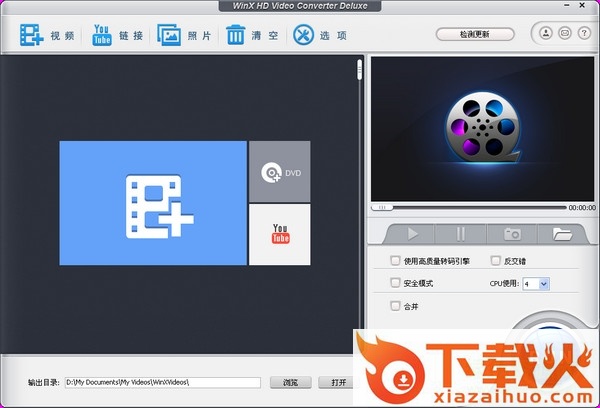Click the trash can clear-list icon
Image resolution: width=600 pixels, height=408 pixels.
236,35
